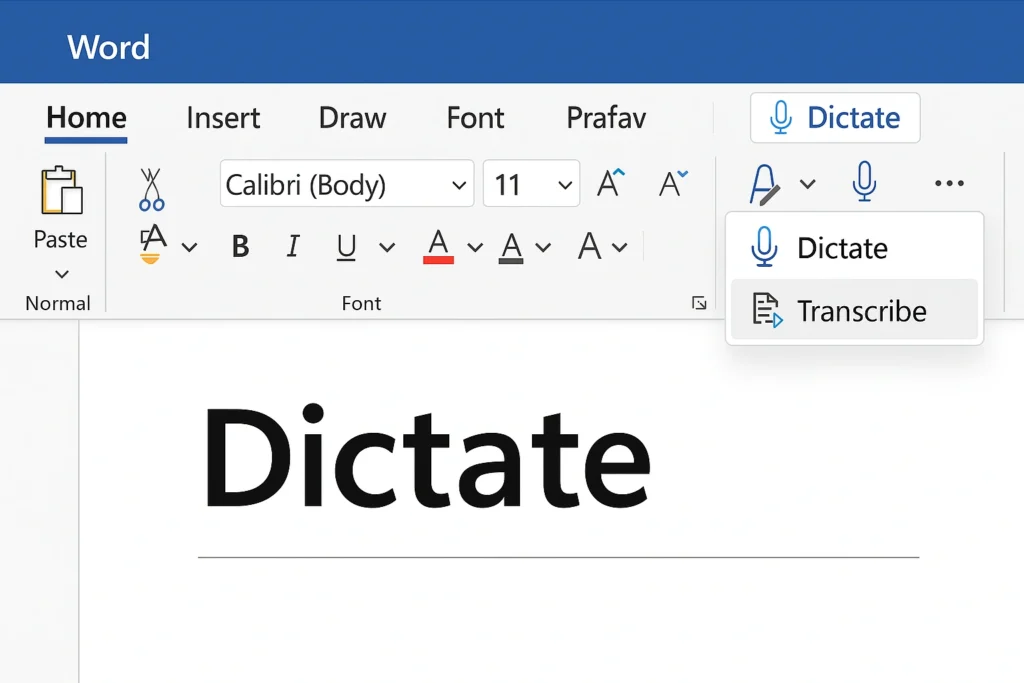Switch to the Insert tab
Image resolution: width=1024 pixels, height=683 pixels.
coord(223,118)
